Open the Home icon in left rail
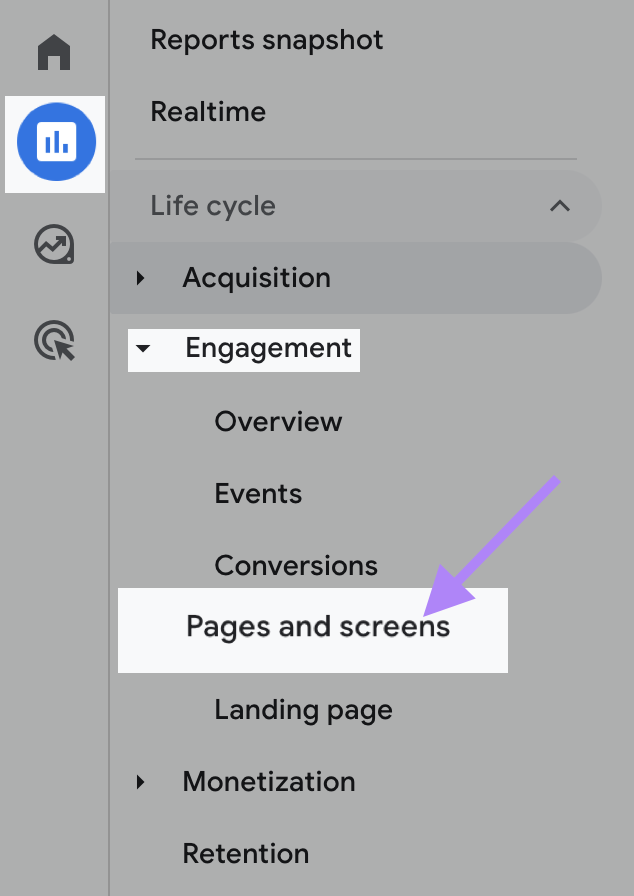This screenshot has height=896, width=634. [x=54, y=52]
